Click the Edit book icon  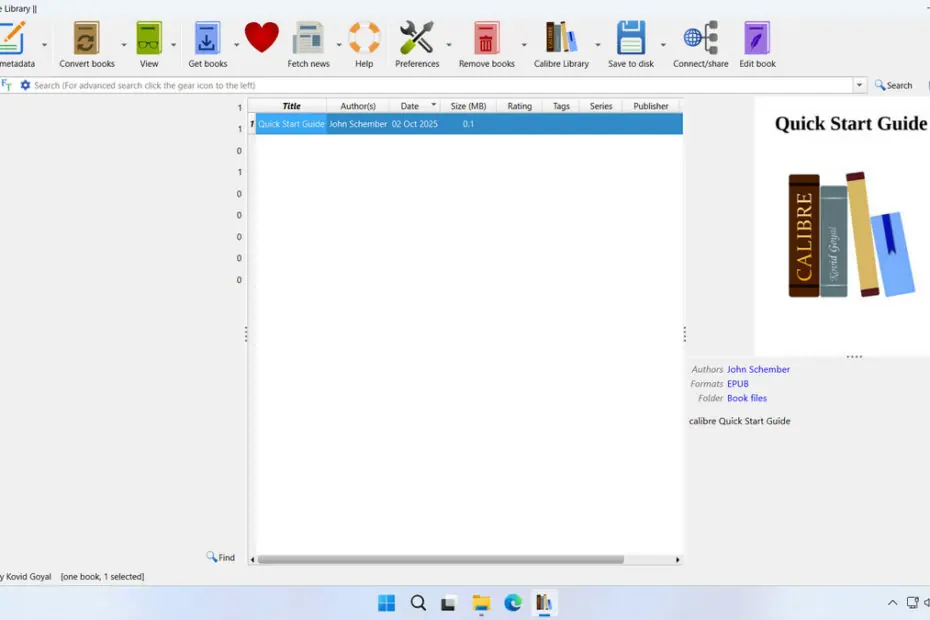click(x=757, y=40)
